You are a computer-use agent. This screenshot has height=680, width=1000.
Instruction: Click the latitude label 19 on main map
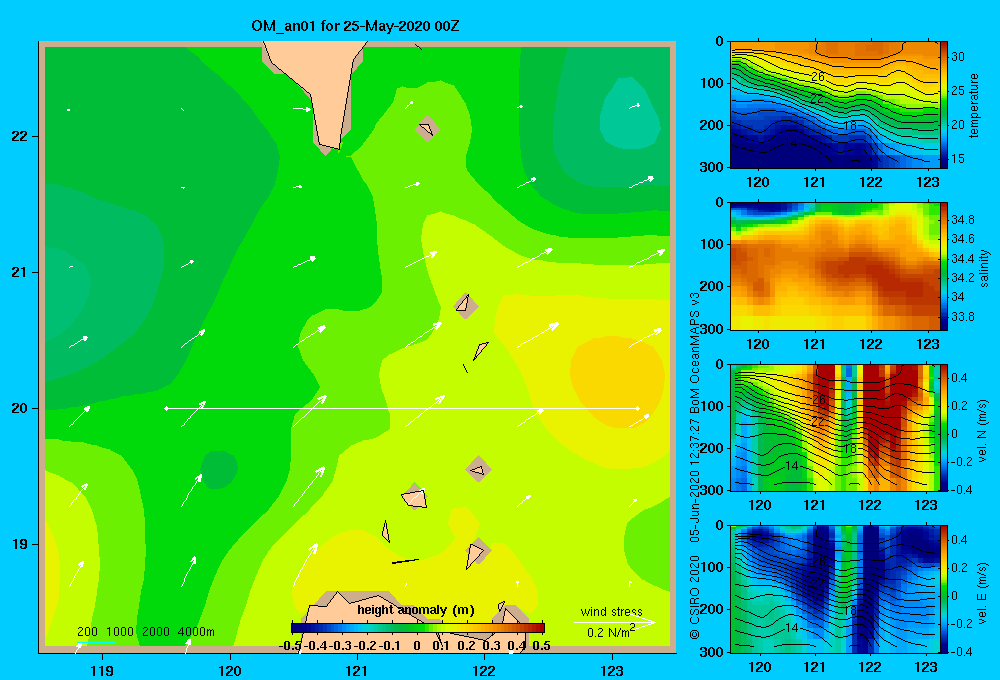tap(19, 544)
